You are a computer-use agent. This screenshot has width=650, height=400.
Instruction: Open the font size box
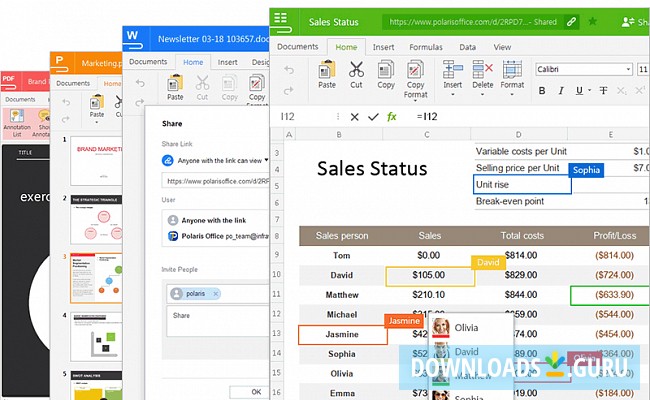[643, 69]
